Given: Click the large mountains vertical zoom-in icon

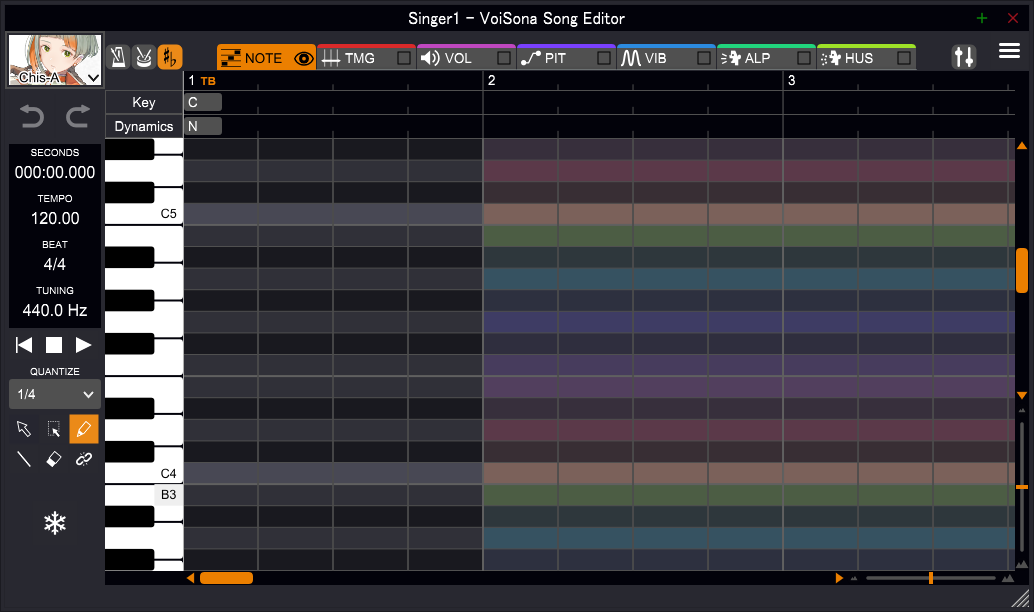Looking at the screenshot, I should (1022, 564).
